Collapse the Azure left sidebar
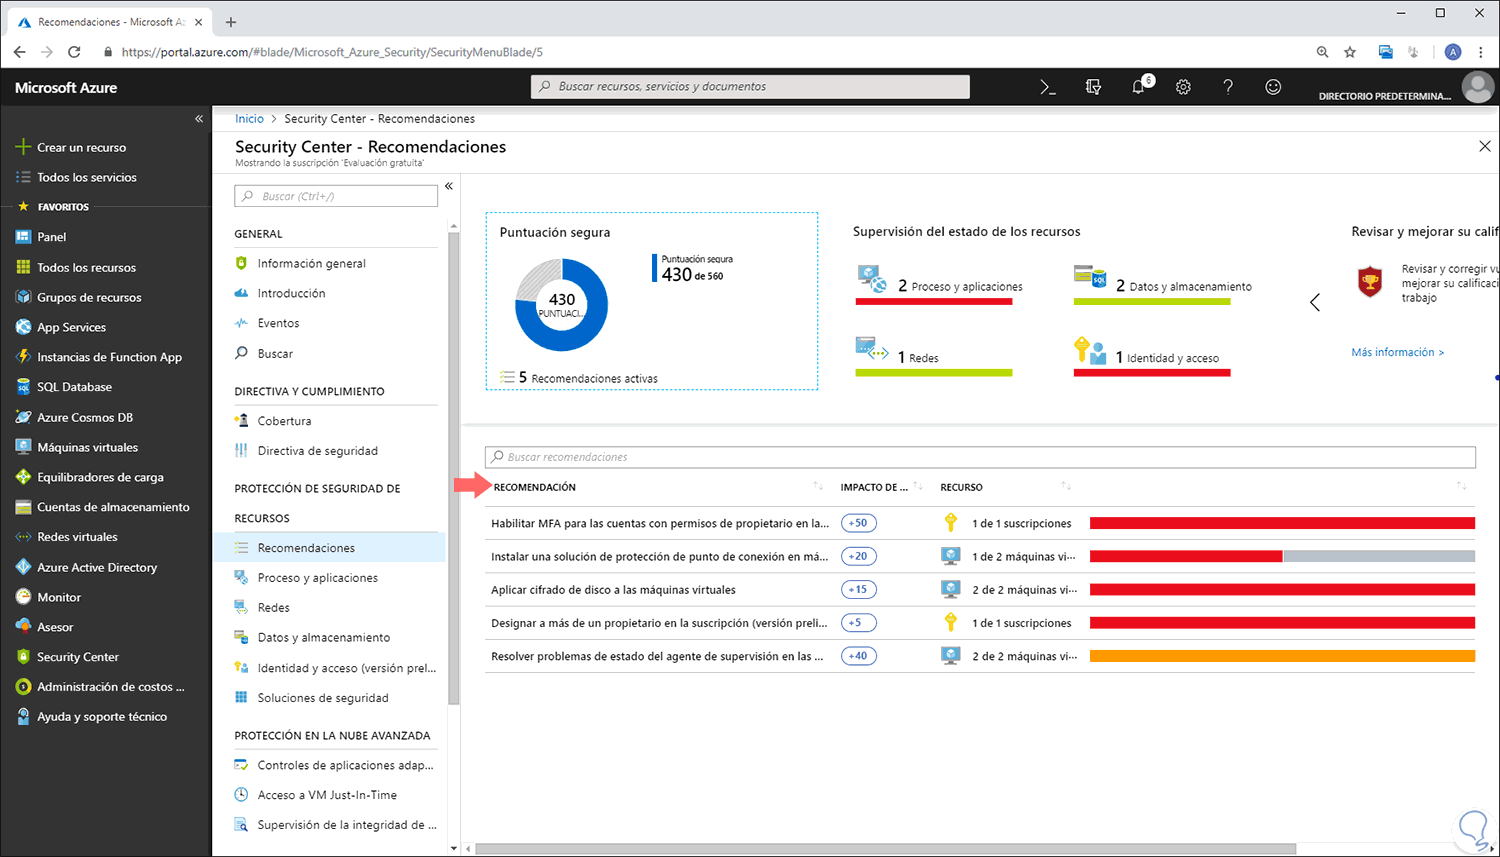Screen dimensions: 1500x857 click(x=199, y=119)
